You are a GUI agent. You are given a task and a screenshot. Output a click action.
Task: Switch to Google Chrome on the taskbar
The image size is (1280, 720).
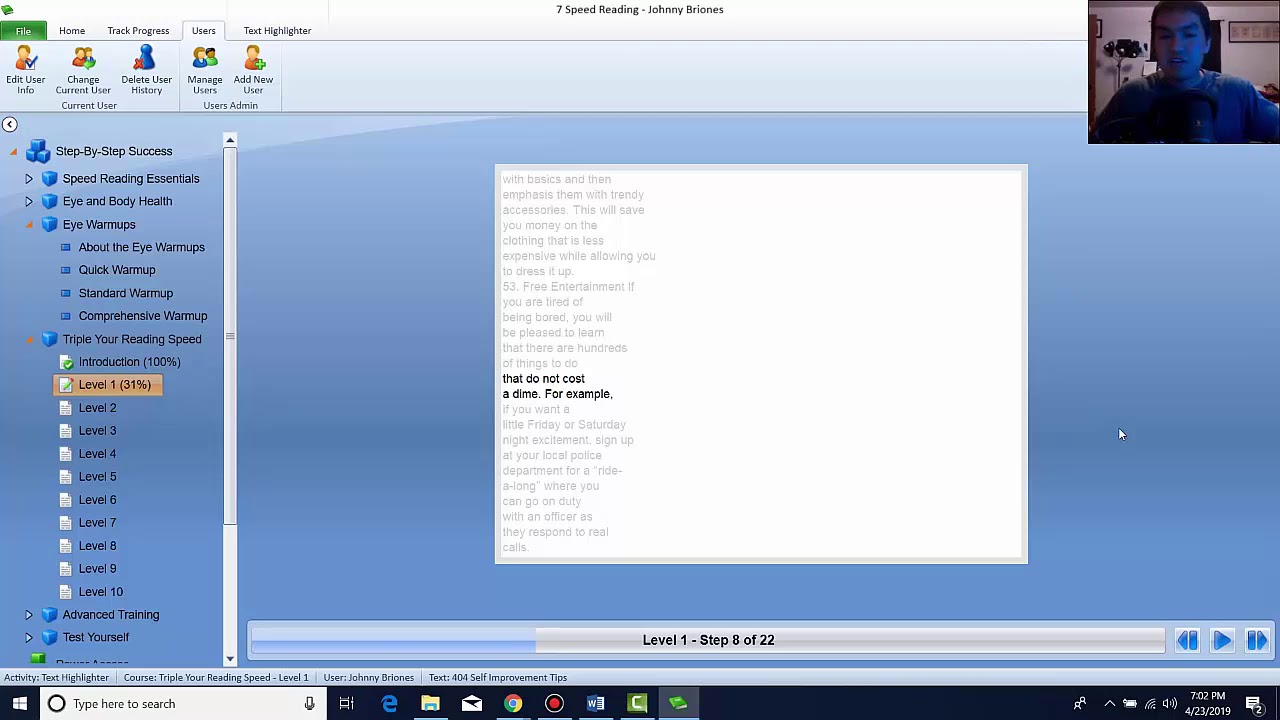click(x=512, y=703)
